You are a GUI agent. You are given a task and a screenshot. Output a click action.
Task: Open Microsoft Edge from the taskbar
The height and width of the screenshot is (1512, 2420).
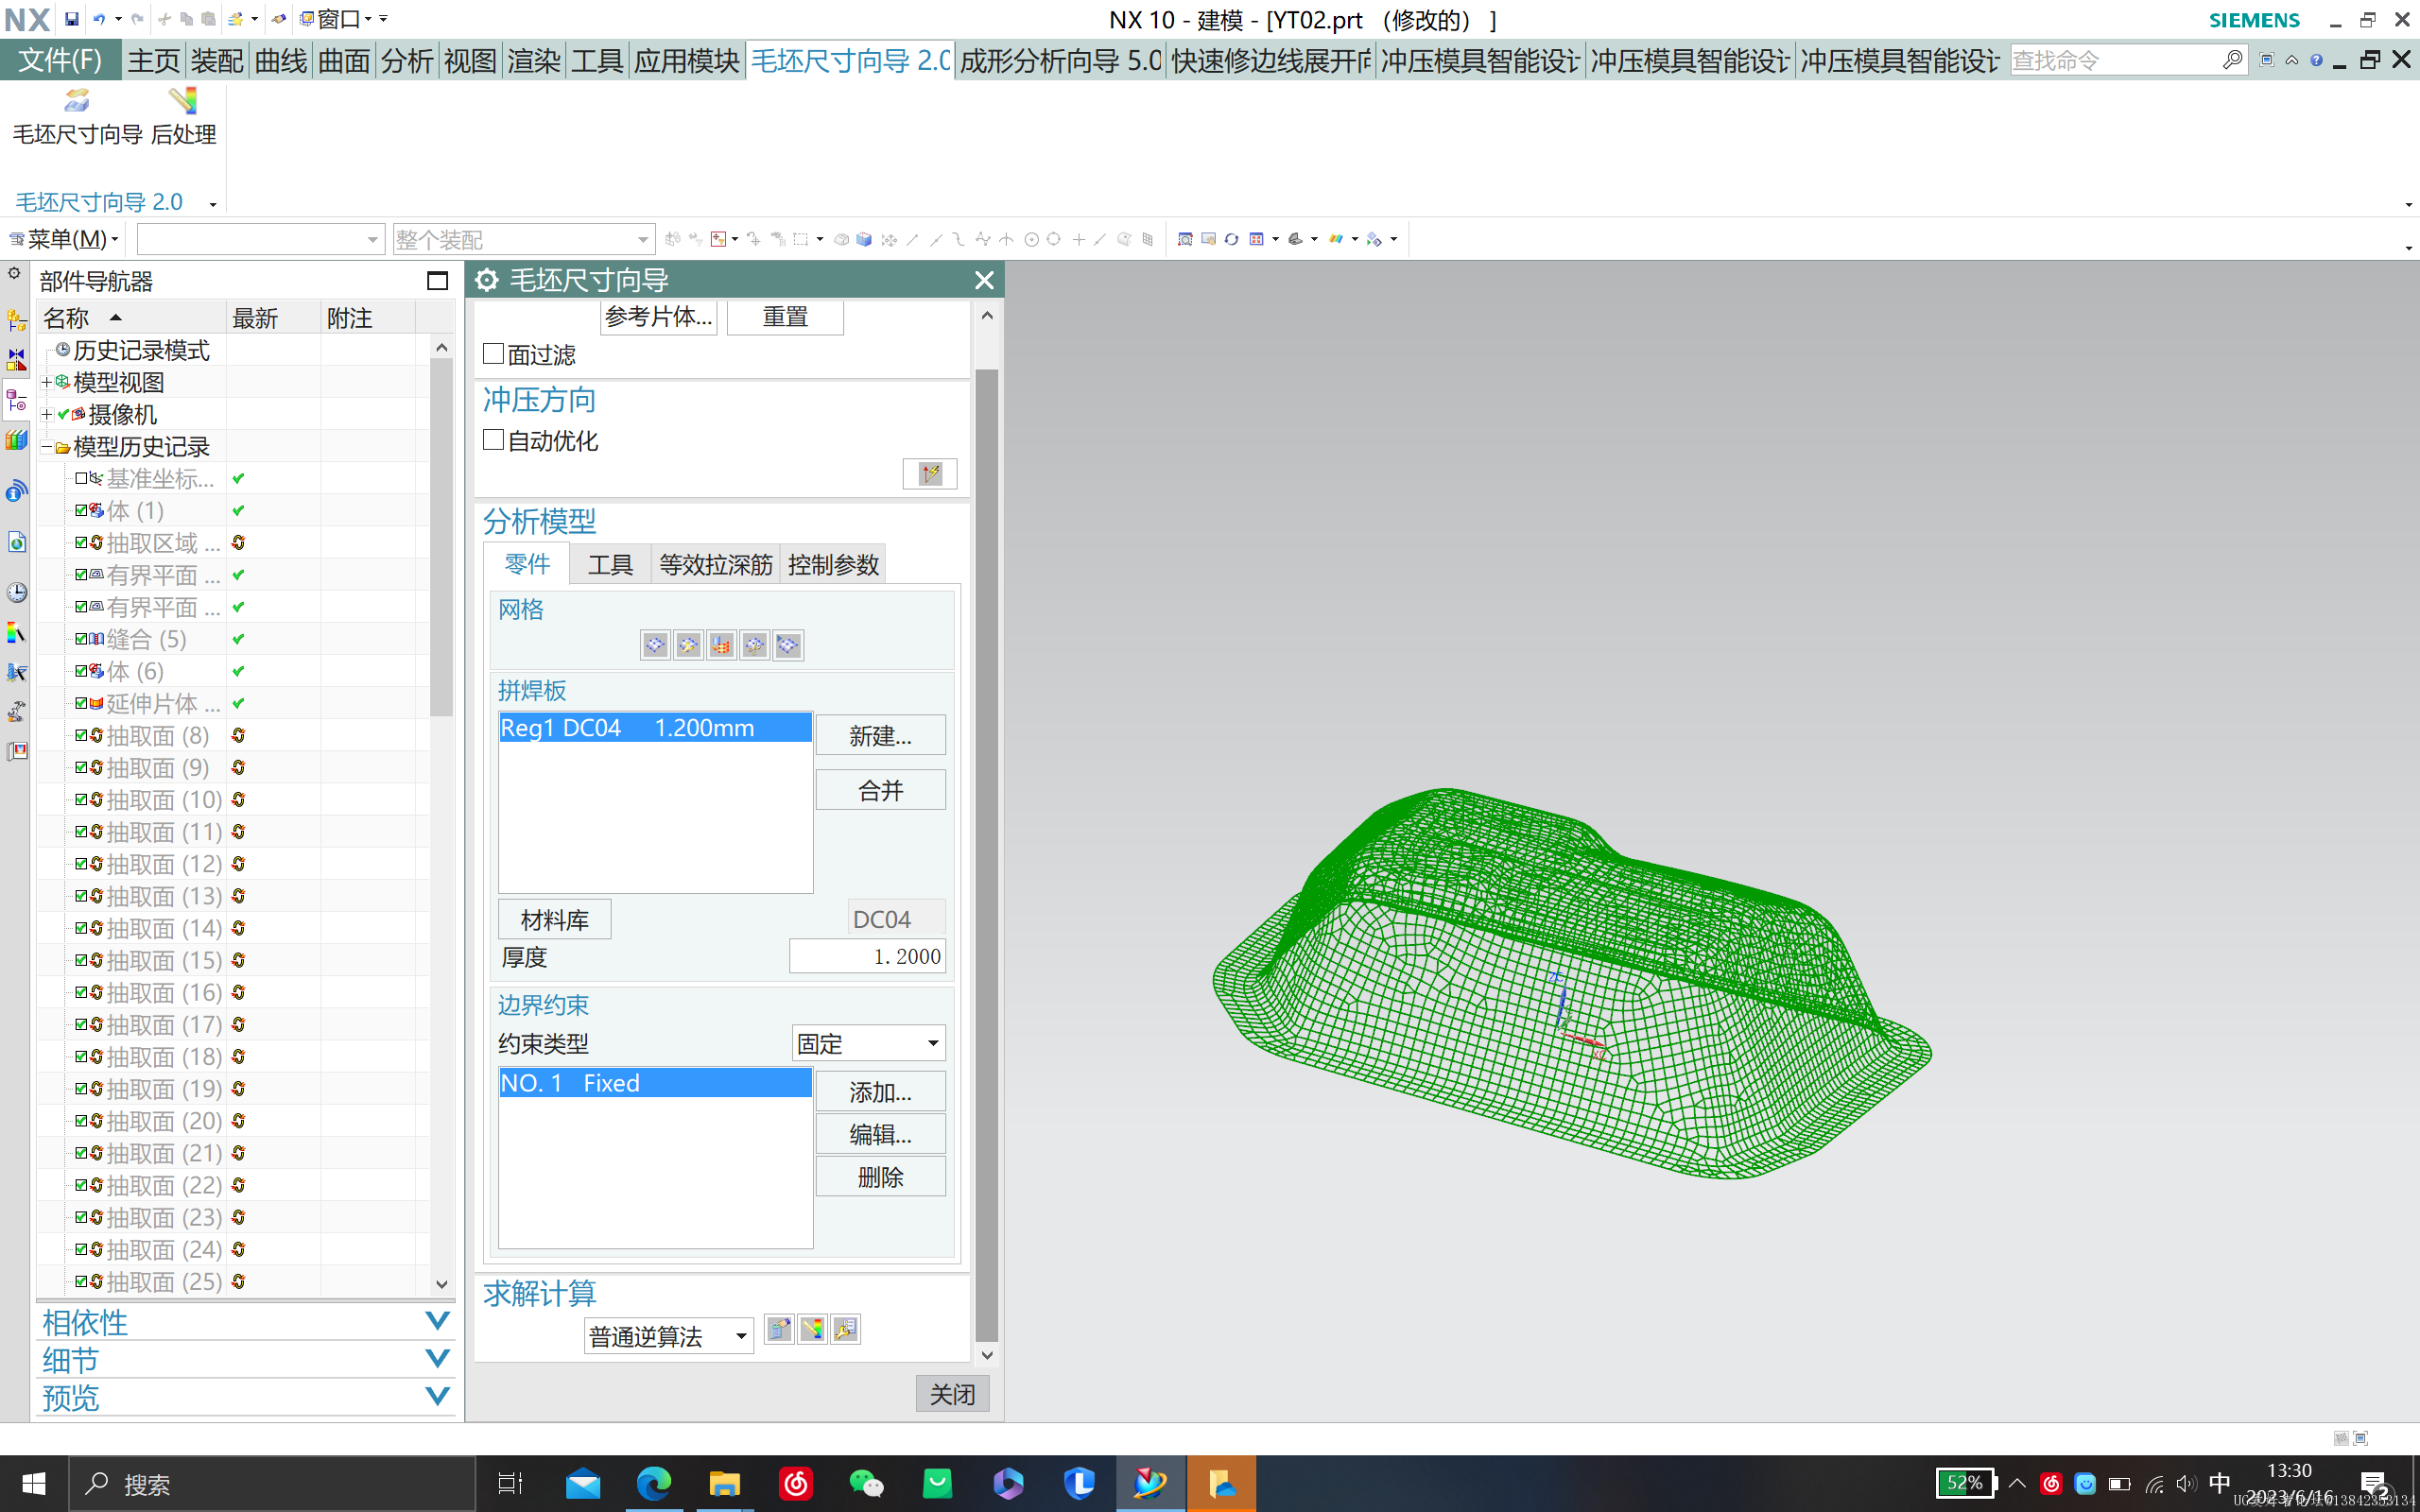654,1483
